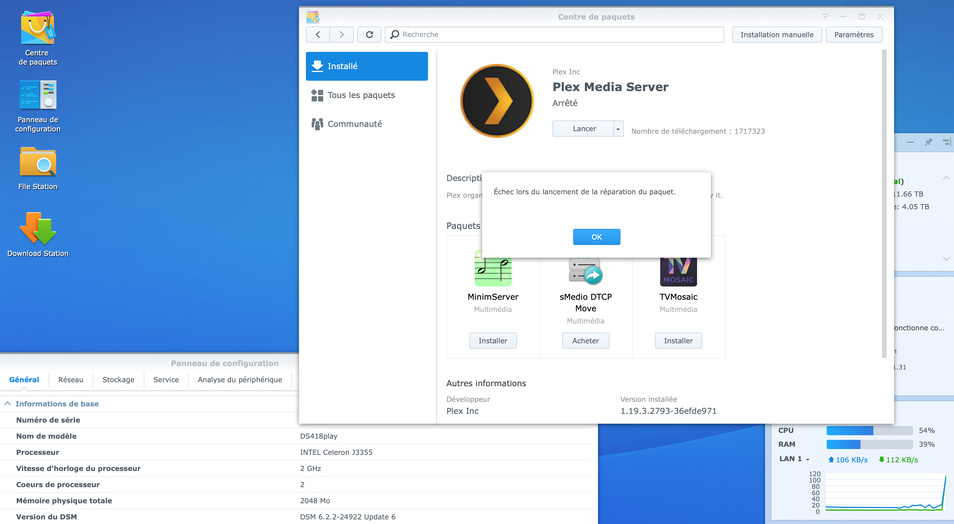Viewport: 954px width, 524px height.
Task: Open Paramètres of Centre de paquets
Action: coord(854,35)
